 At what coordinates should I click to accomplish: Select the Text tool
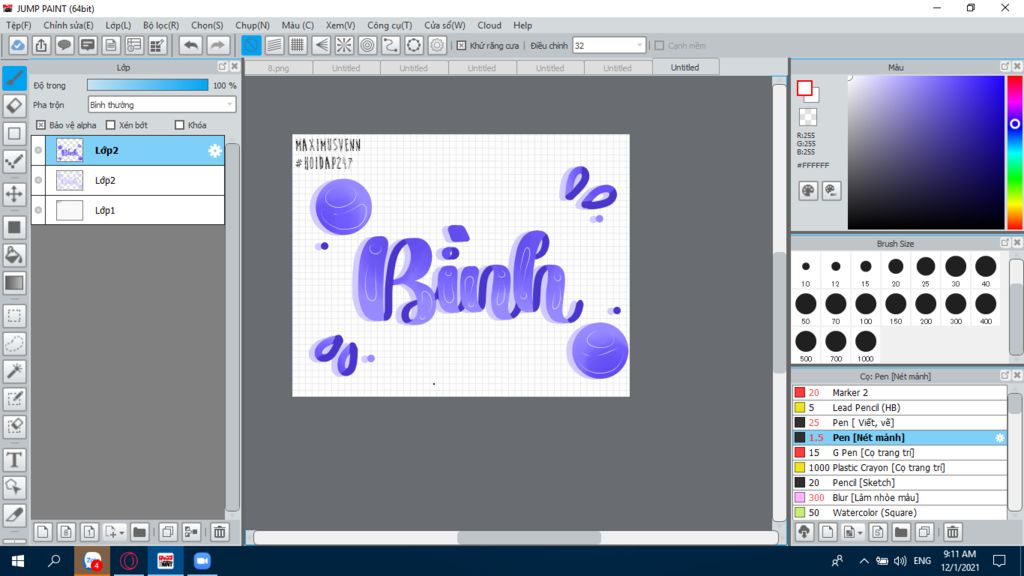click(x=14, y=460)
